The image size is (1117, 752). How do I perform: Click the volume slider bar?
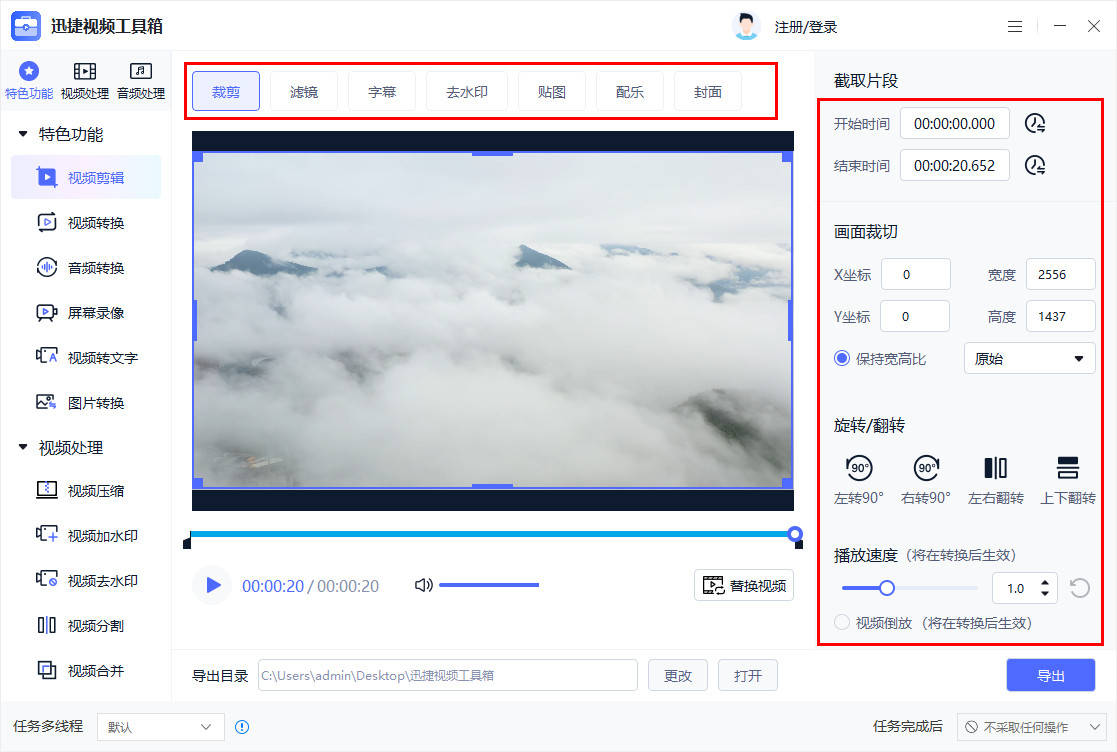pyautogui.click(x=489, y=585)
